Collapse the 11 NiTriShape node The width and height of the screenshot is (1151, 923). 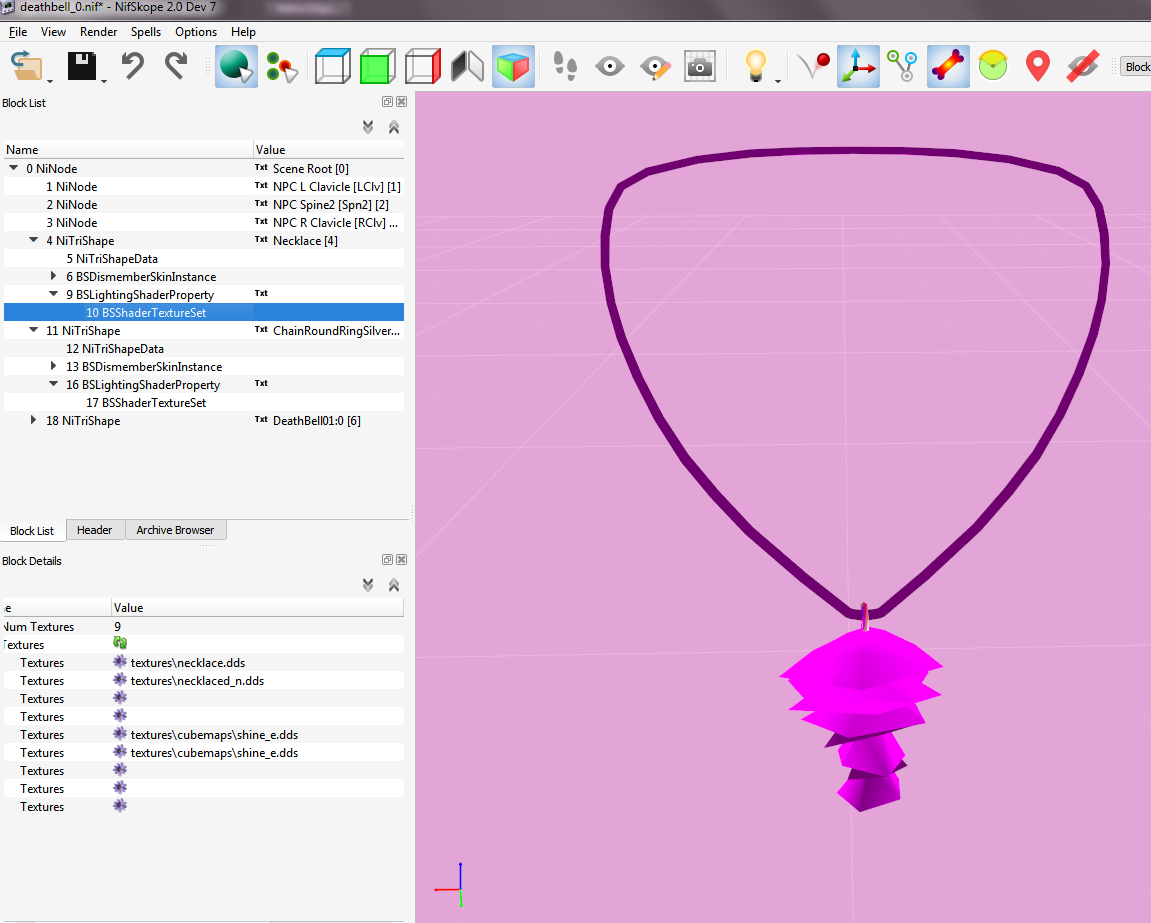pos(34,330)
